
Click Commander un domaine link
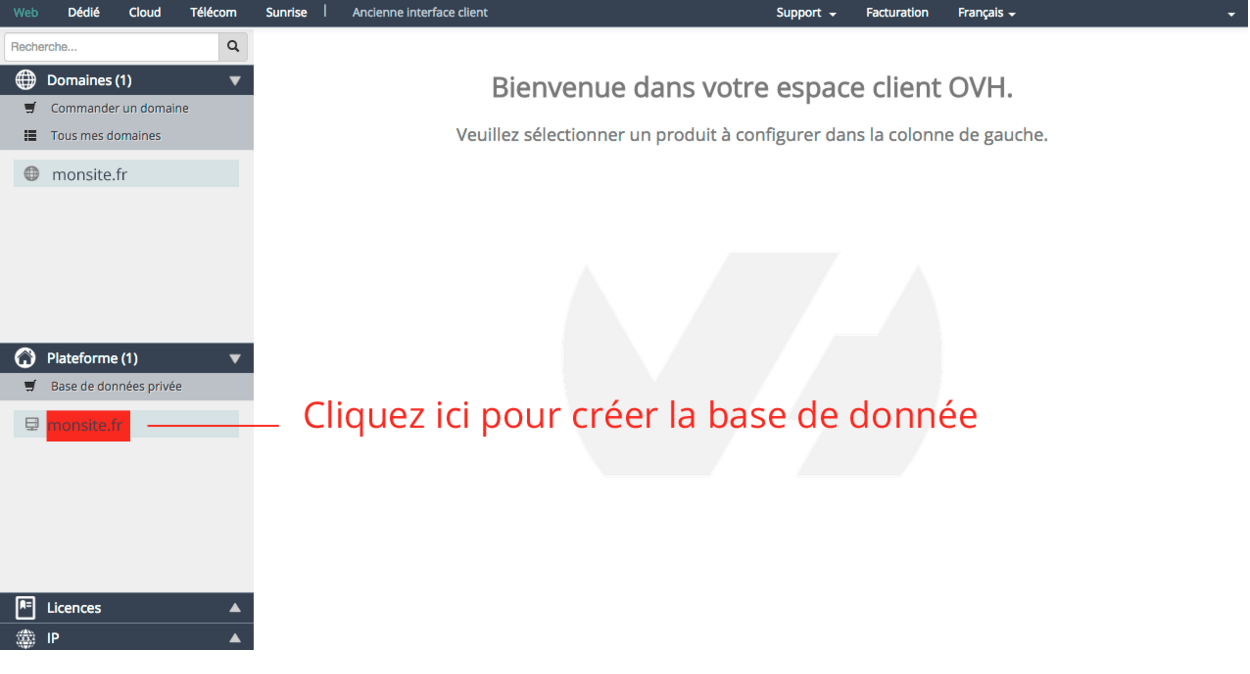[120, 108]
